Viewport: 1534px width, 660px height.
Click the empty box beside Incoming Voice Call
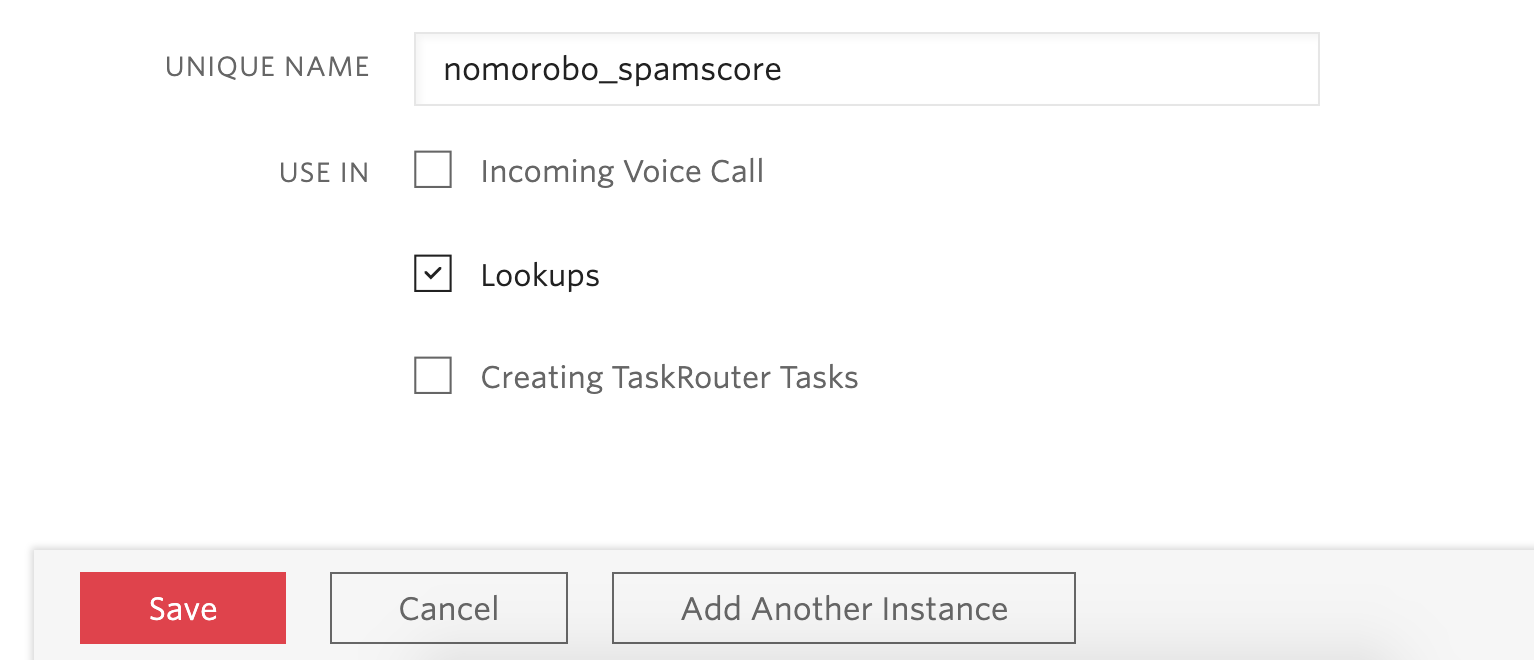pos(433,170)
